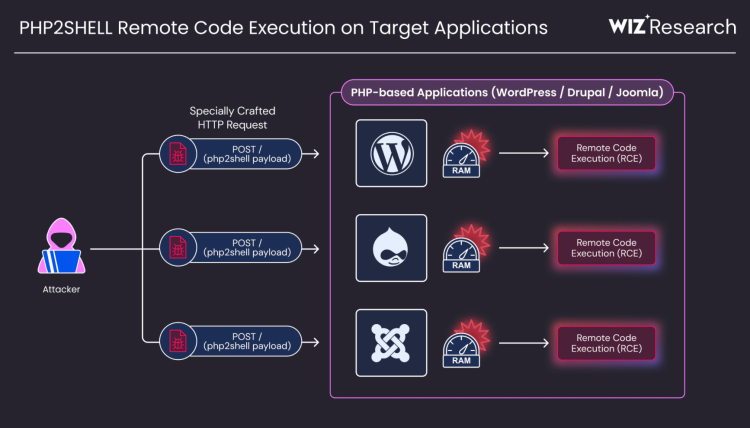
Task: Click the "Specially Crafted HTTP Request" caption
Action: [x=232, y=118]
